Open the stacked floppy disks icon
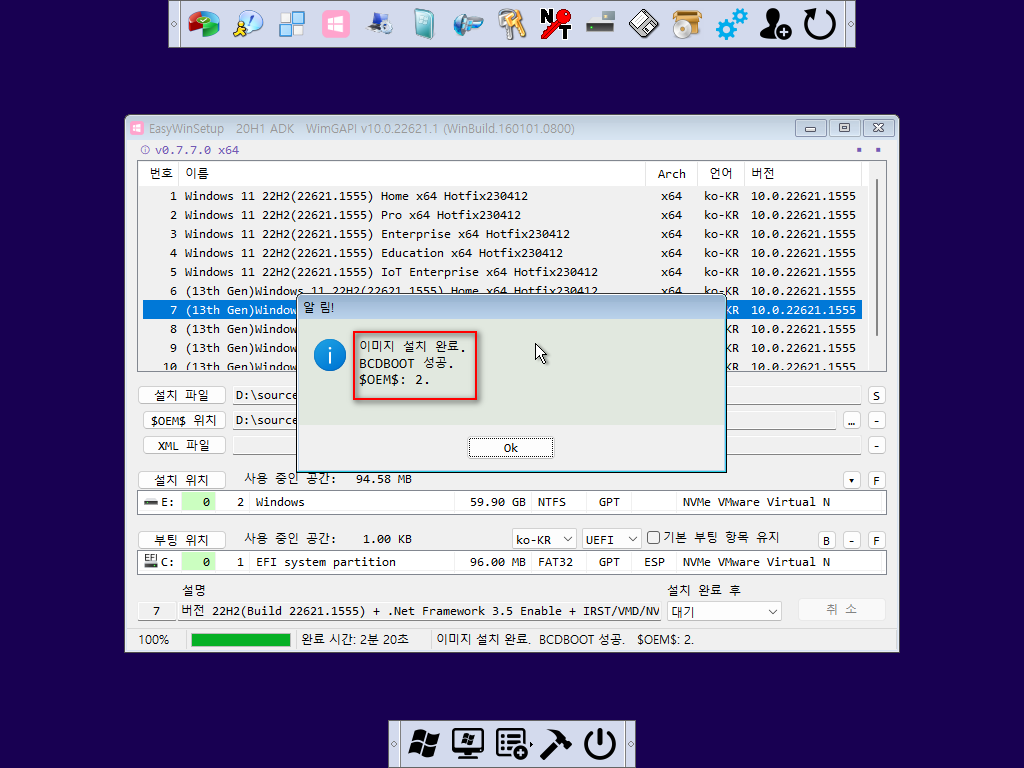 643,24
